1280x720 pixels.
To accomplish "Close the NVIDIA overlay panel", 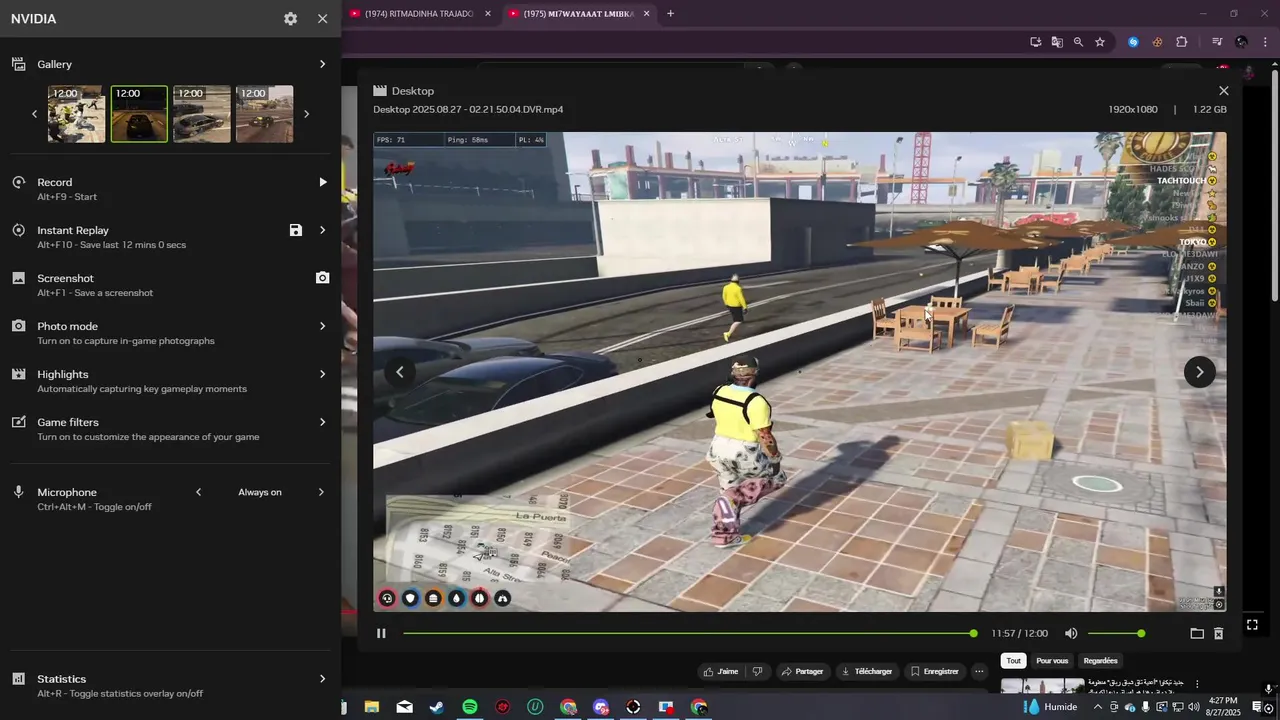I will click(322, 19).
